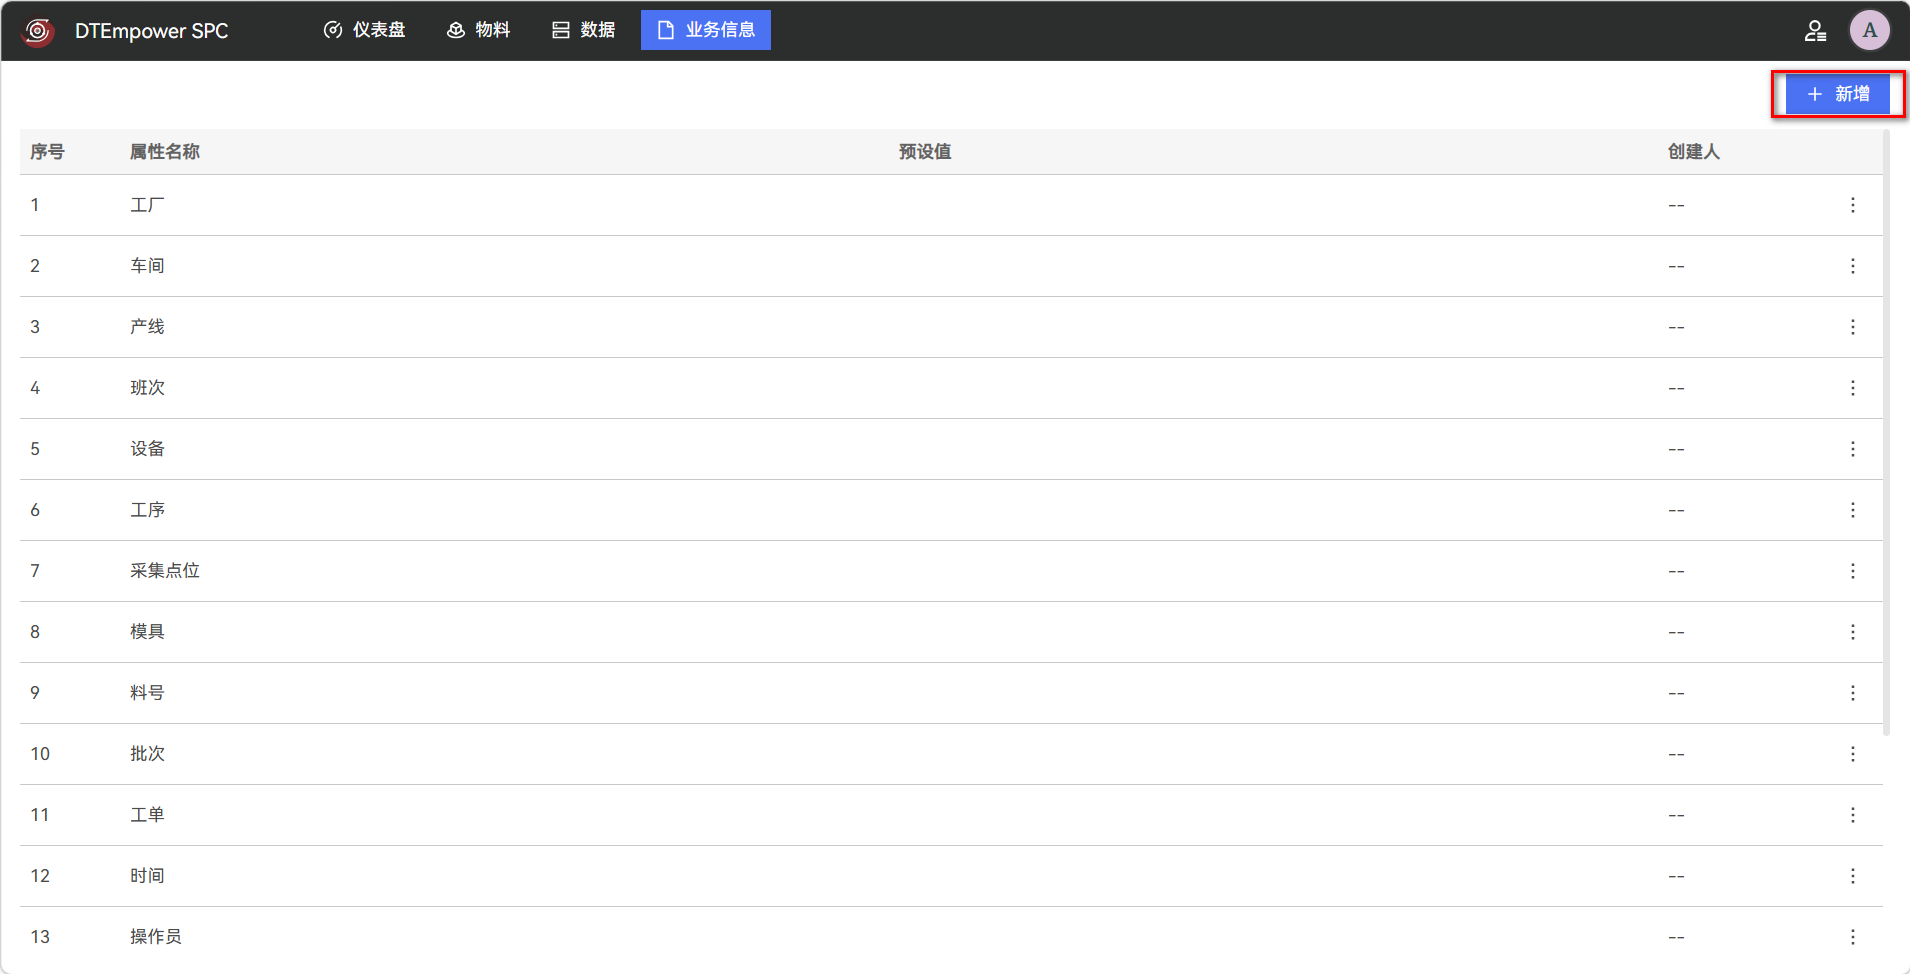
Task: Select the 设备 attribute name
Action: (147, 449)
